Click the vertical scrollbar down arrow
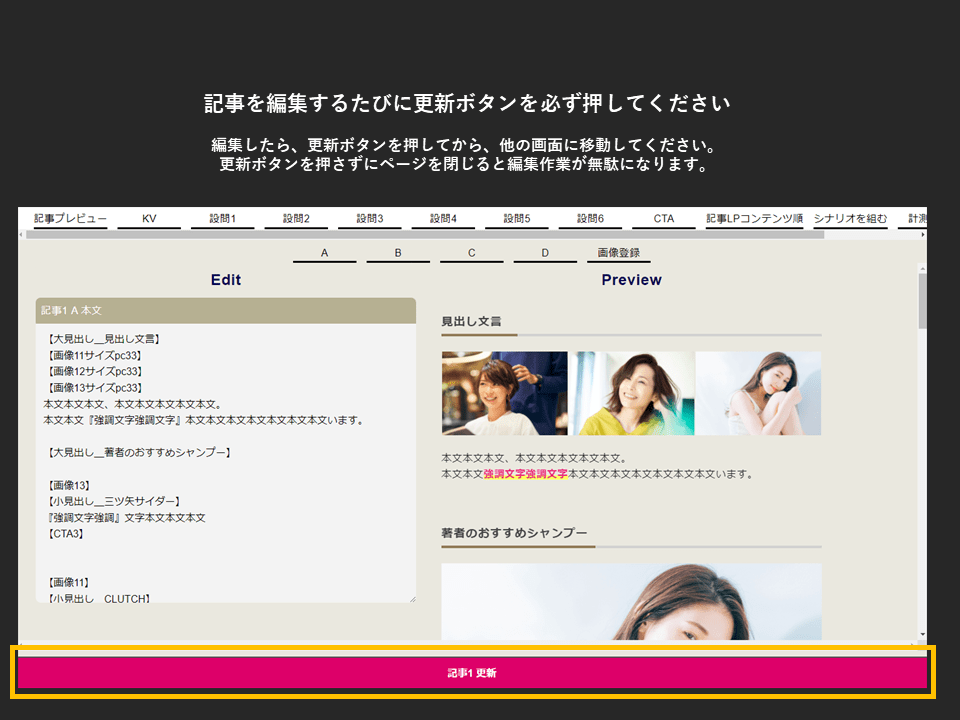This screenshot has width=960, height=720. coord(922,634)
